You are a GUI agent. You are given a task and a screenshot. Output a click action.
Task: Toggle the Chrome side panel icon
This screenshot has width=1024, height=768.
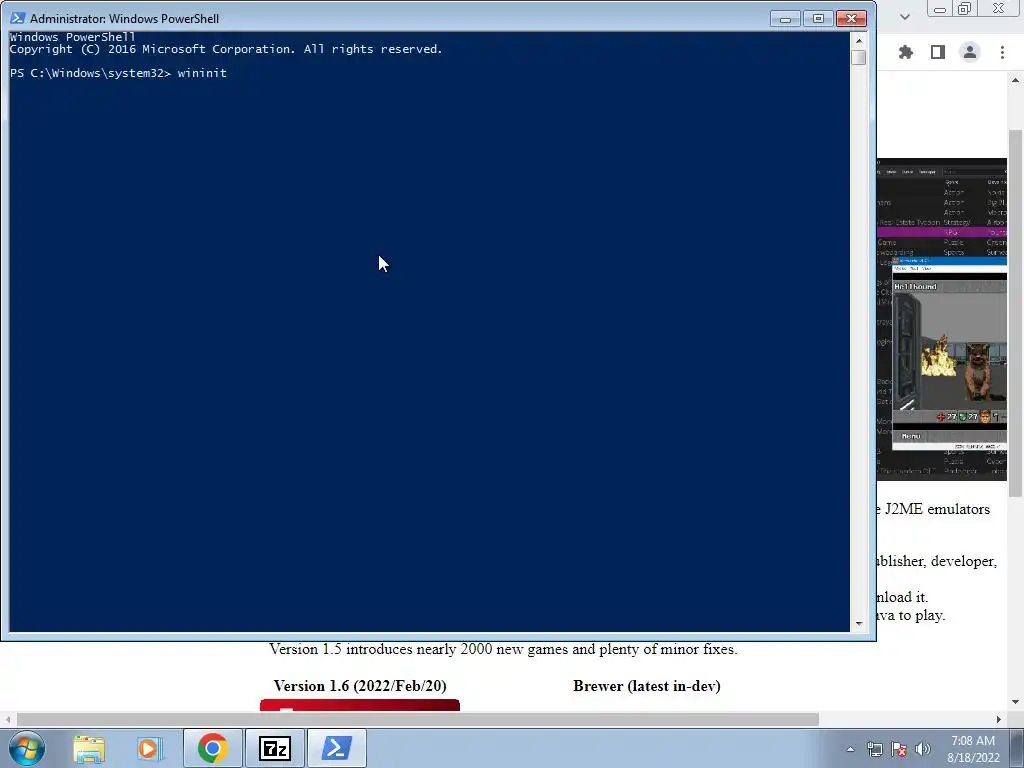(938, 52)
